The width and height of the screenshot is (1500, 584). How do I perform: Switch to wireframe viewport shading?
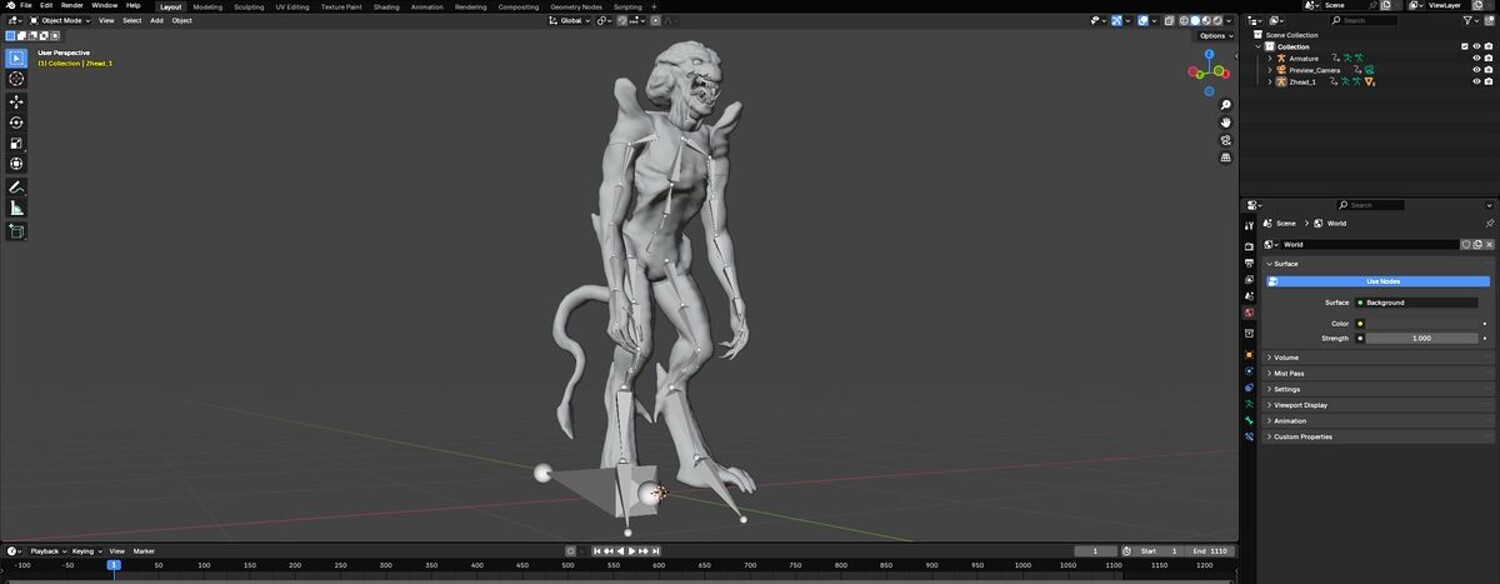(x=1185, y=20)
